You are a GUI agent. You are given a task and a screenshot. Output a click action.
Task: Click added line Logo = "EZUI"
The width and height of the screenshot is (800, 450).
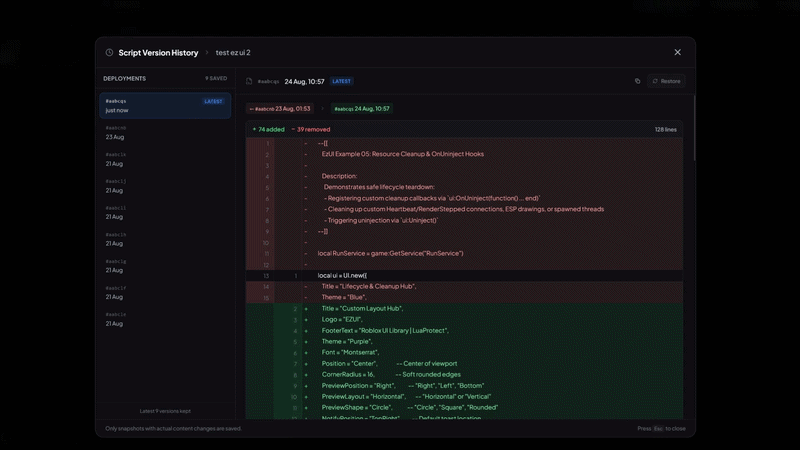464,319
